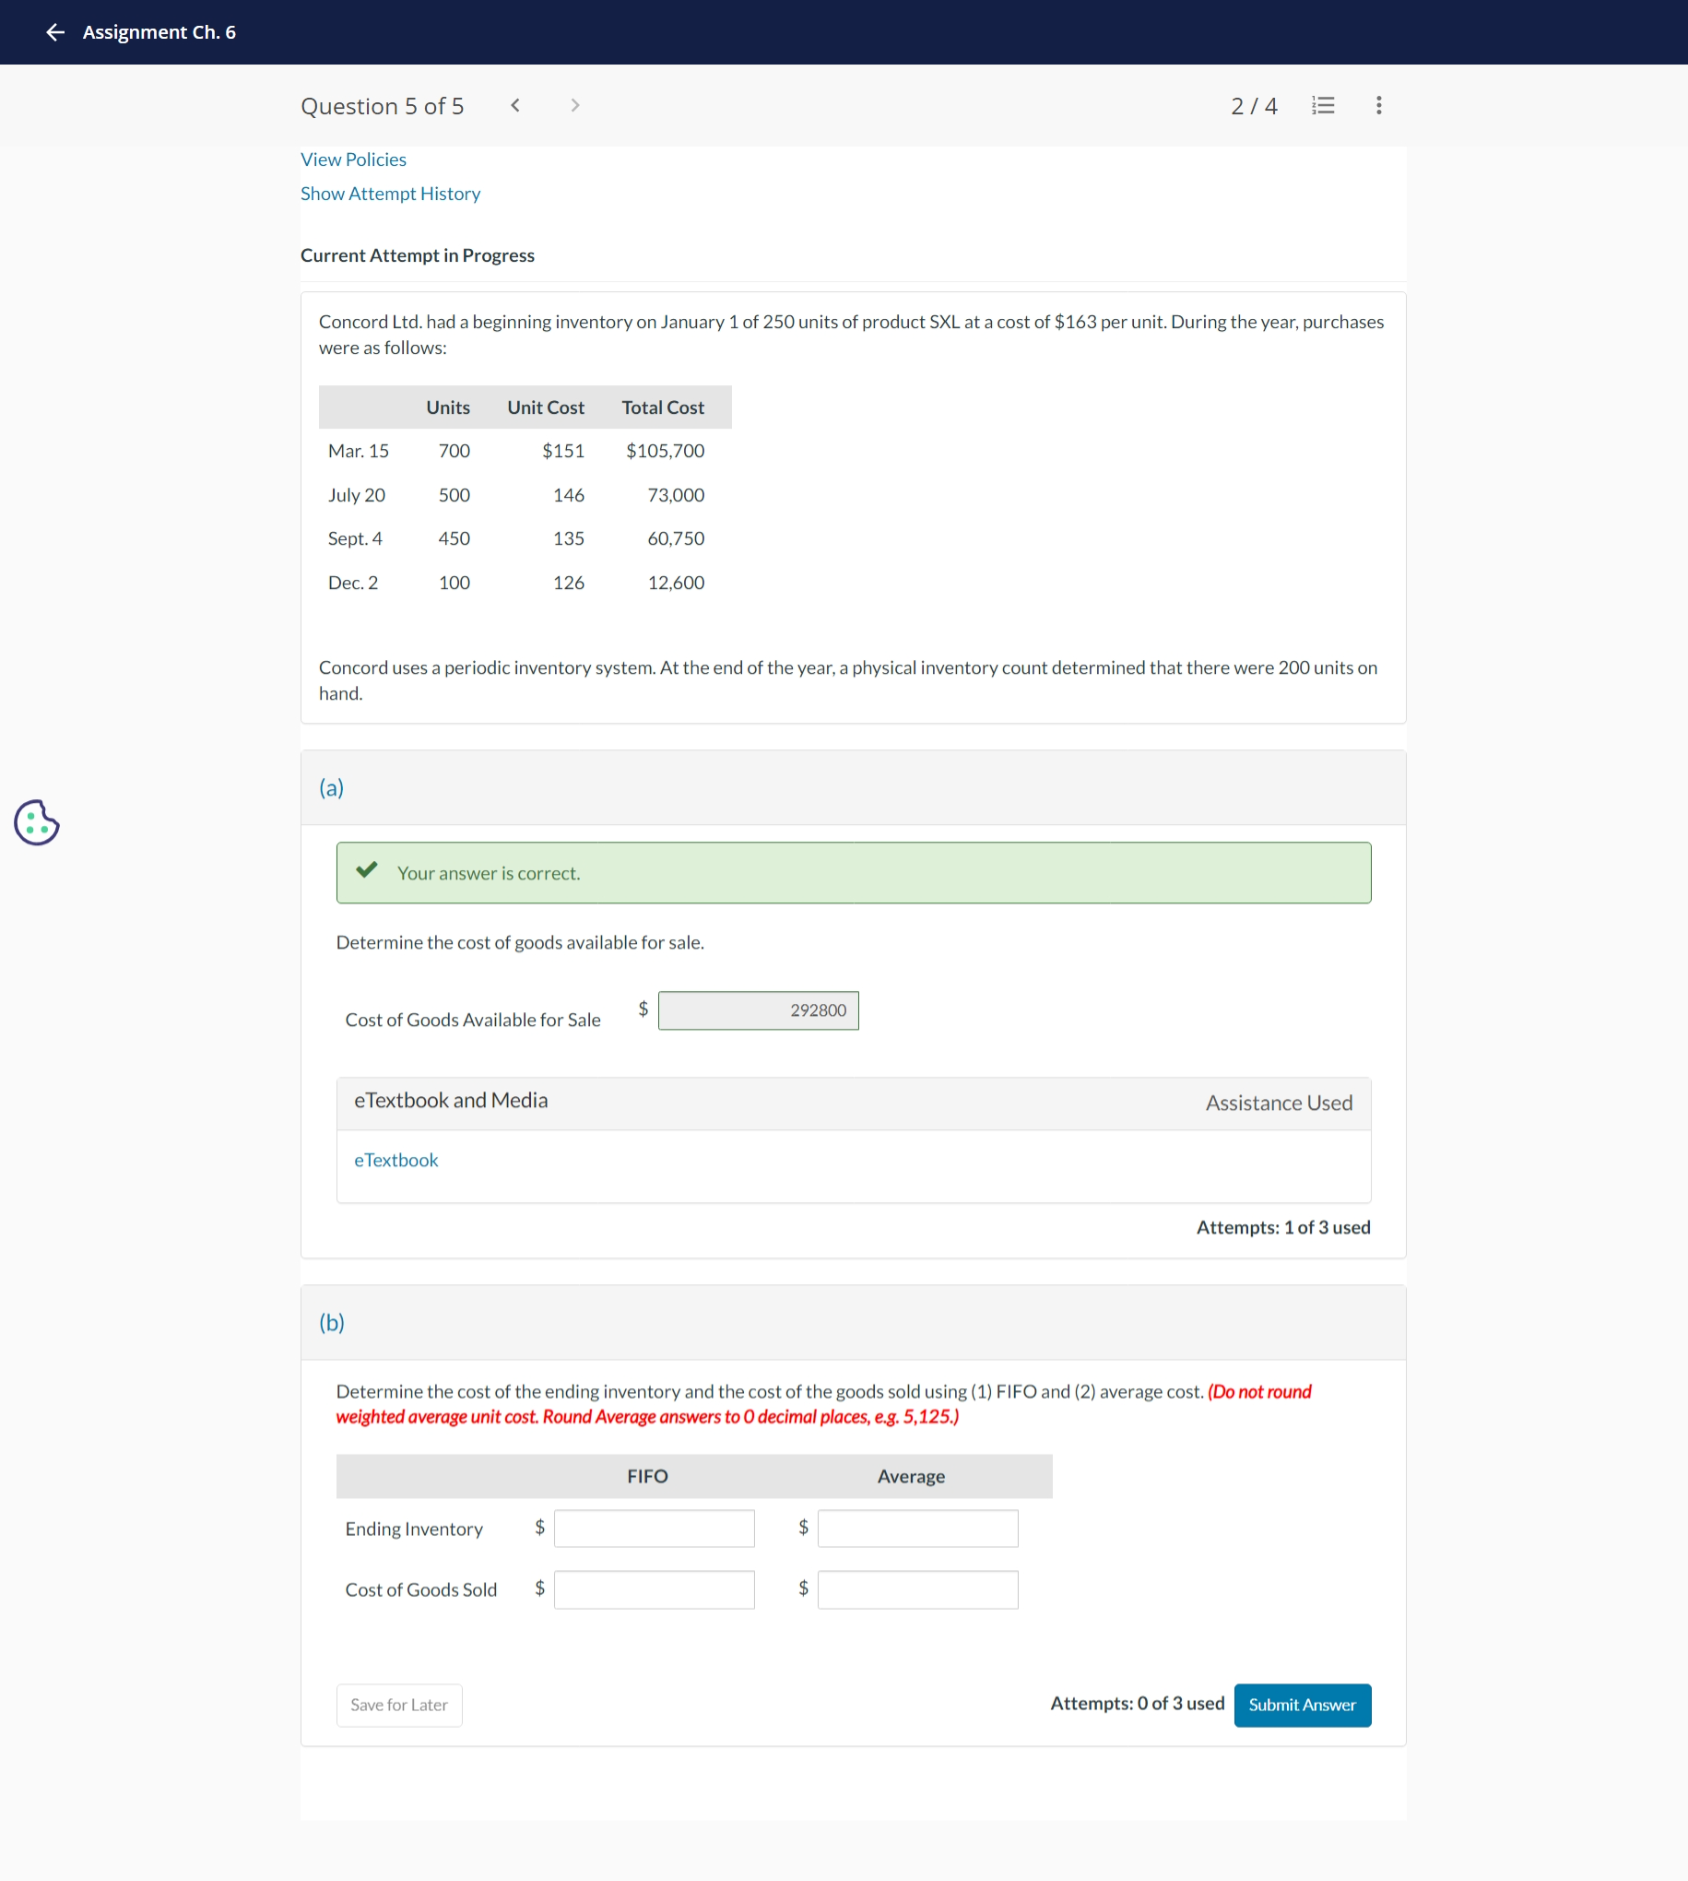Go to the next question chevron

575,105
